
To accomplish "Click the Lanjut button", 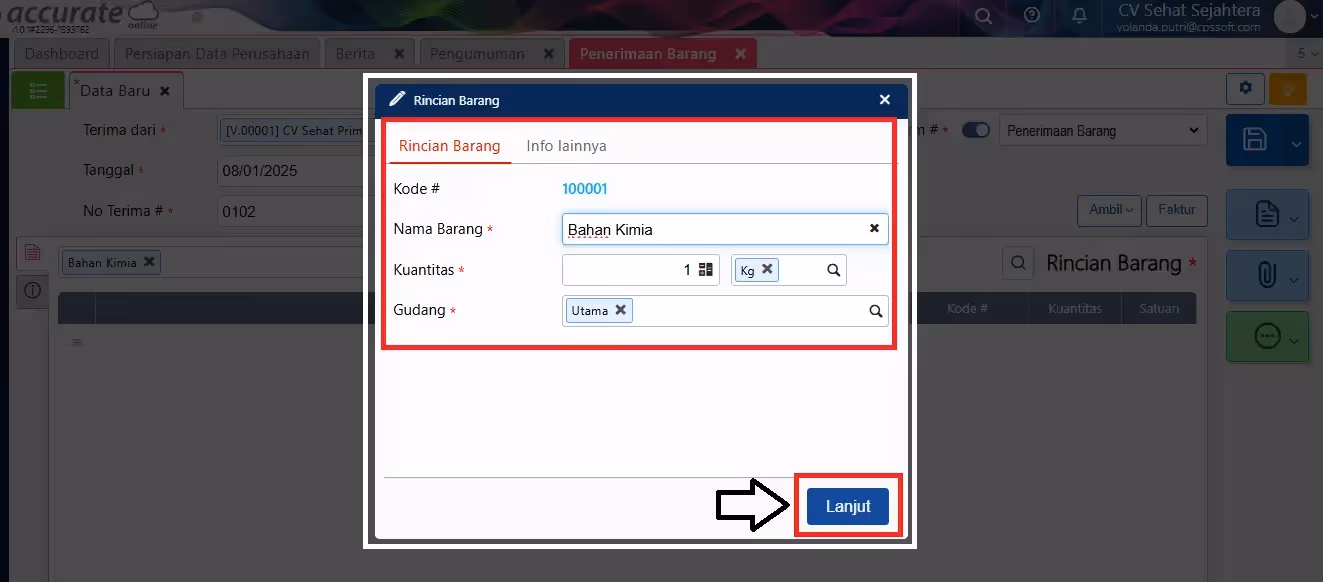I will pyautogui.click(x=848, y=506).
